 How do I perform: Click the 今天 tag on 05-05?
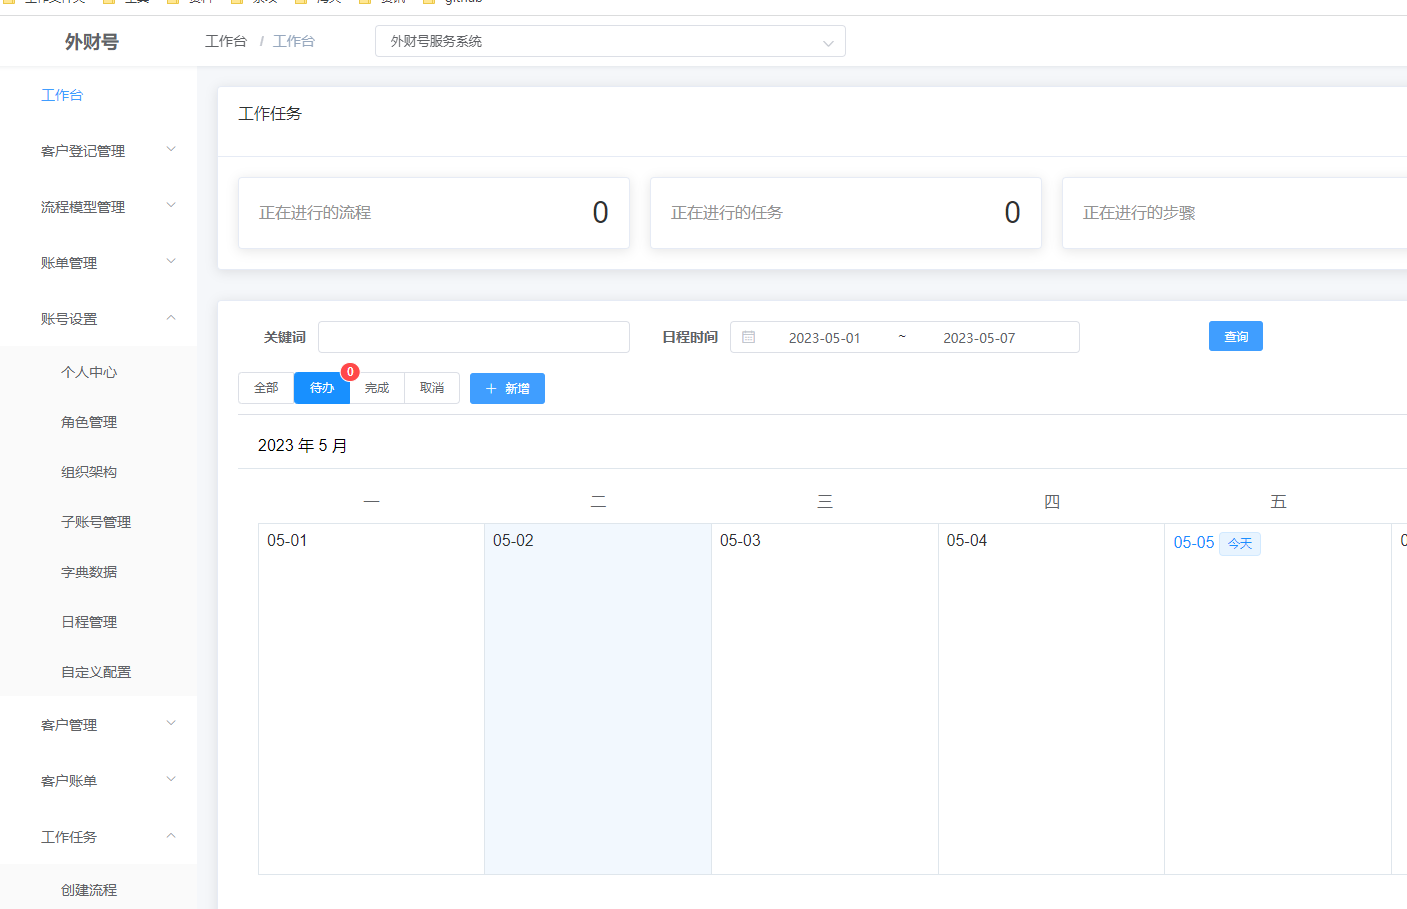[1240, 543]
